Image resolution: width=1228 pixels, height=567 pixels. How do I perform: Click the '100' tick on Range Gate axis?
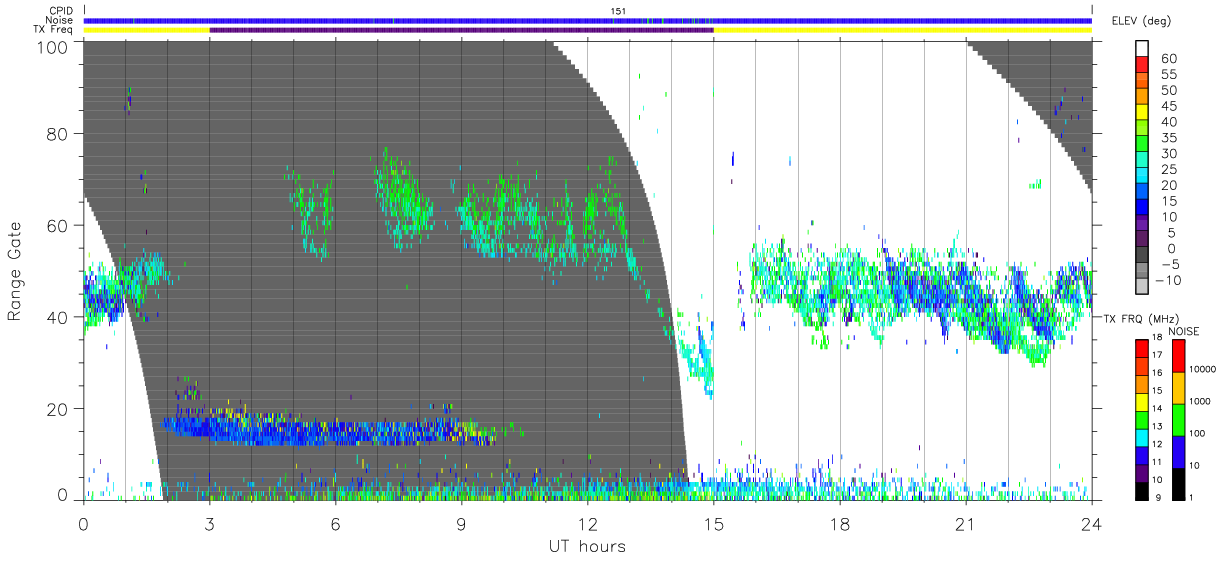tap(53, 46)
